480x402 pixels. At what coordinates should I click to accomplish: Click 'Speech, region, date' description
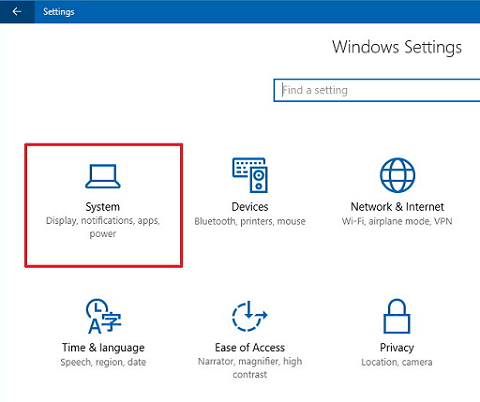pyautogui.click(x=103, y=362)
